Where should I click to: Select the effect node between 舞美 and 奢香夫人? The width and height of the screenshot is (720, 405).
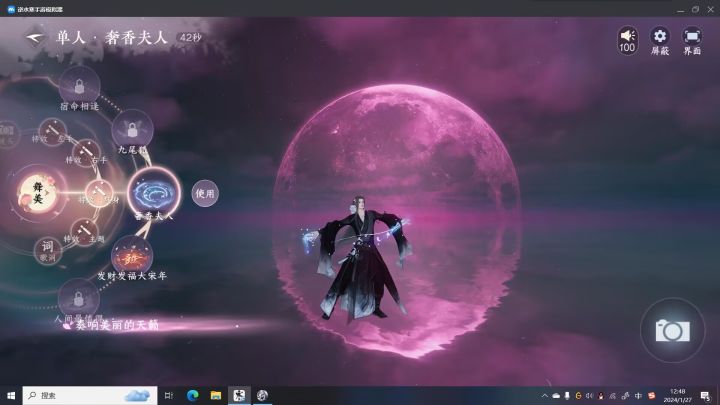[x=100, y=193]
